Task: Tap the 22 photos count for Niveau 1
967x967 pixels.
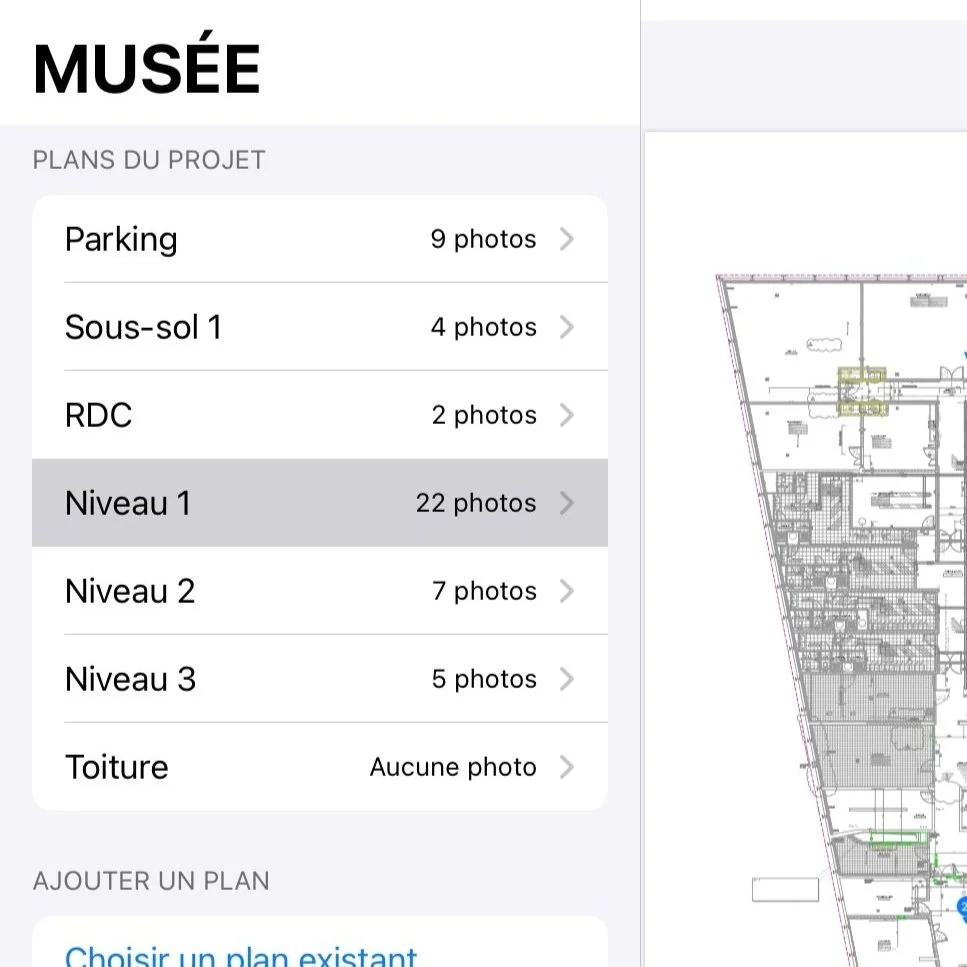Action: click(477, 503)
